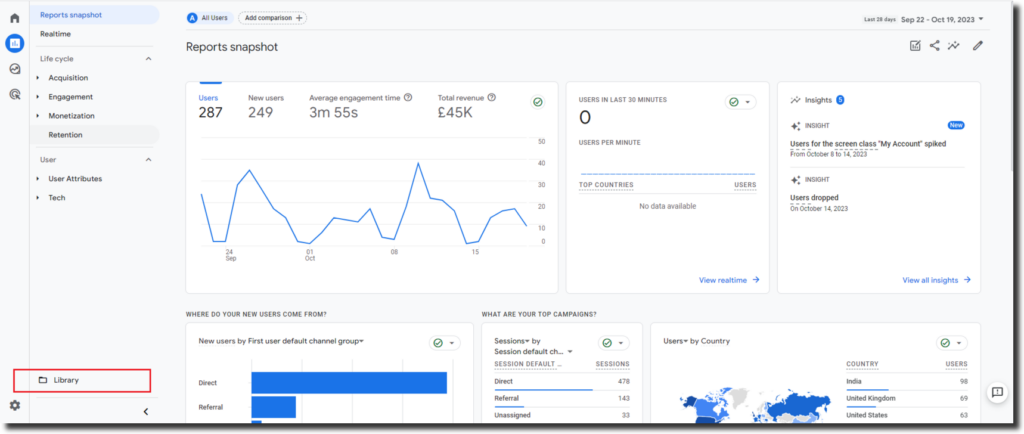Collapse the Life cycle group
Screen dimensions: 1024x434
149,59
